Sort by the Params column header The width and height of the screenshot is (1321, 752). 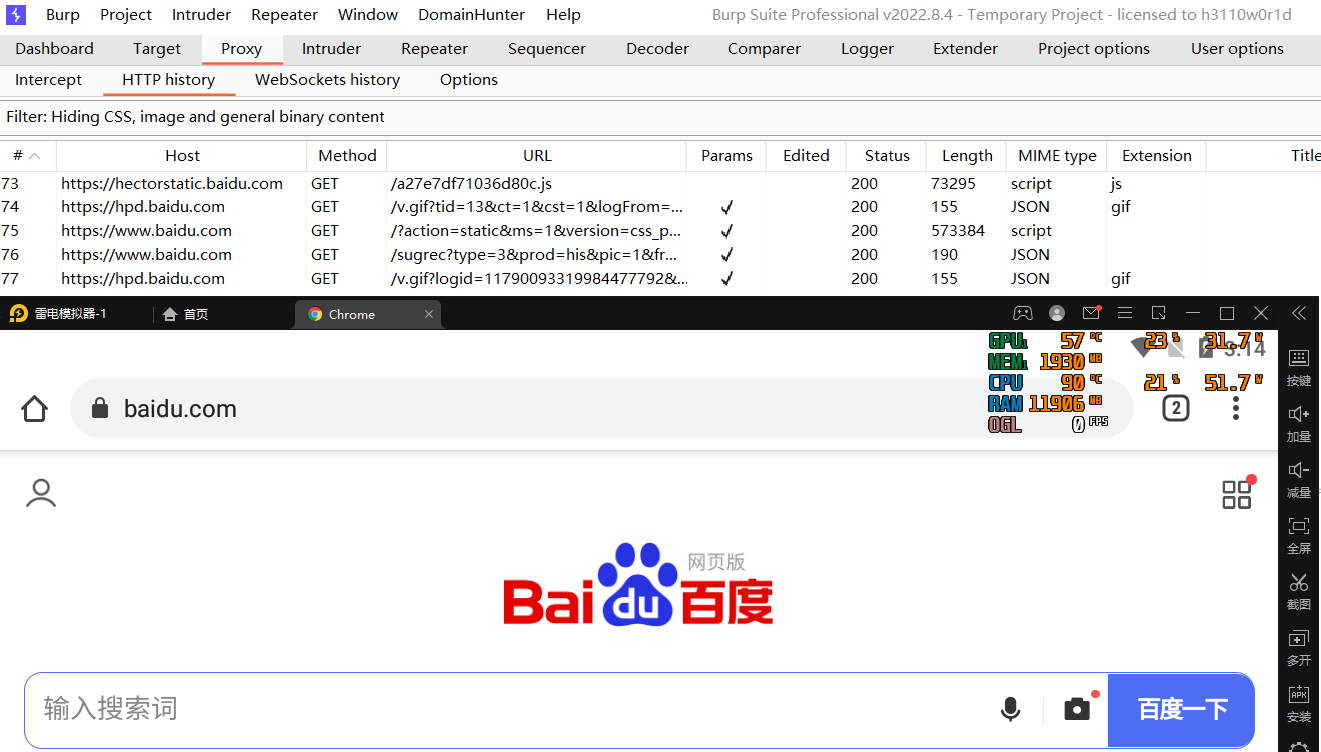tap(727, 156)
